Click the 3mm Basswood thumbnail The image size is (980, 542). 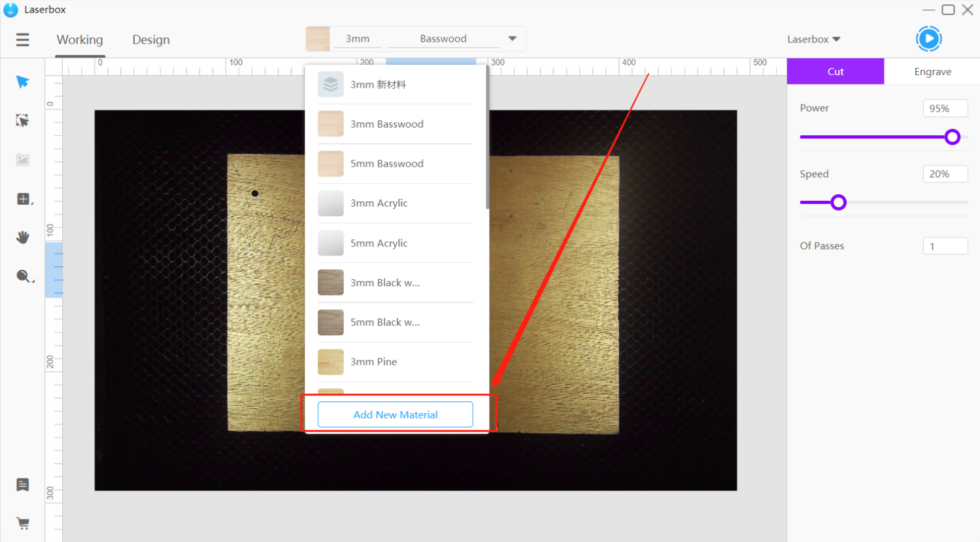(331, 124)
